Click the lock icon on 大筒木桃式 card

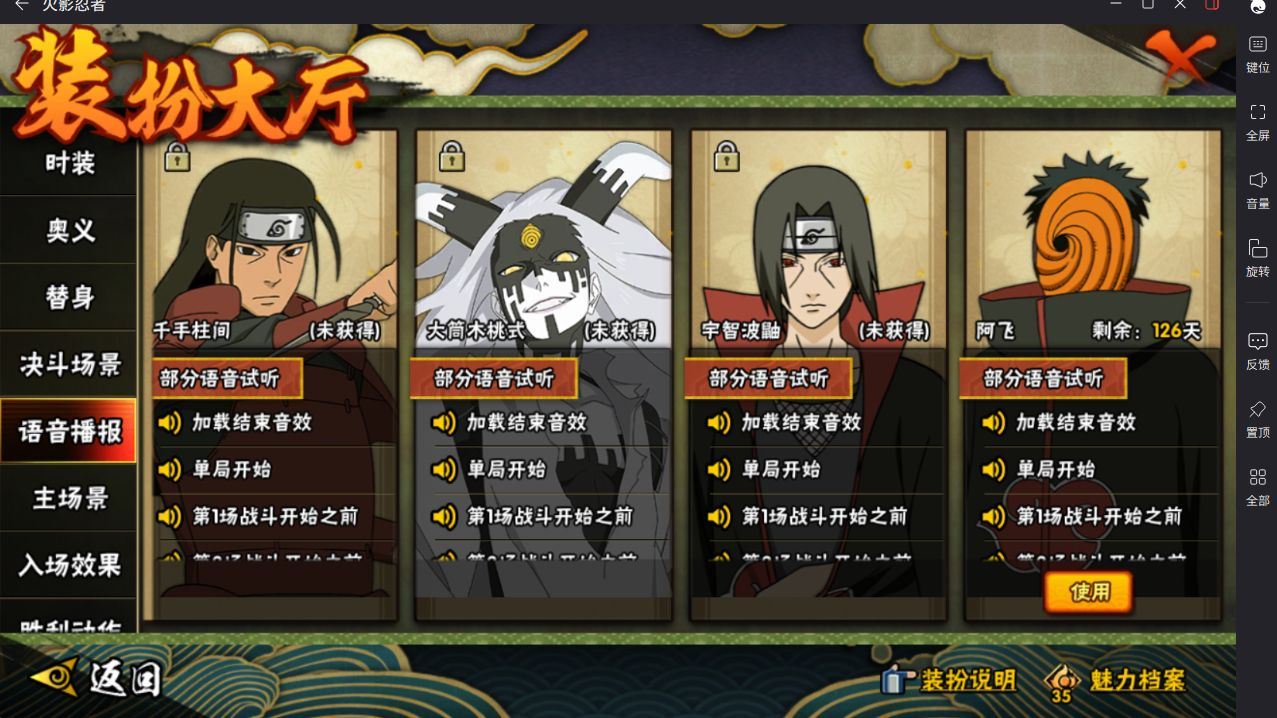click(x=452, y=157)
